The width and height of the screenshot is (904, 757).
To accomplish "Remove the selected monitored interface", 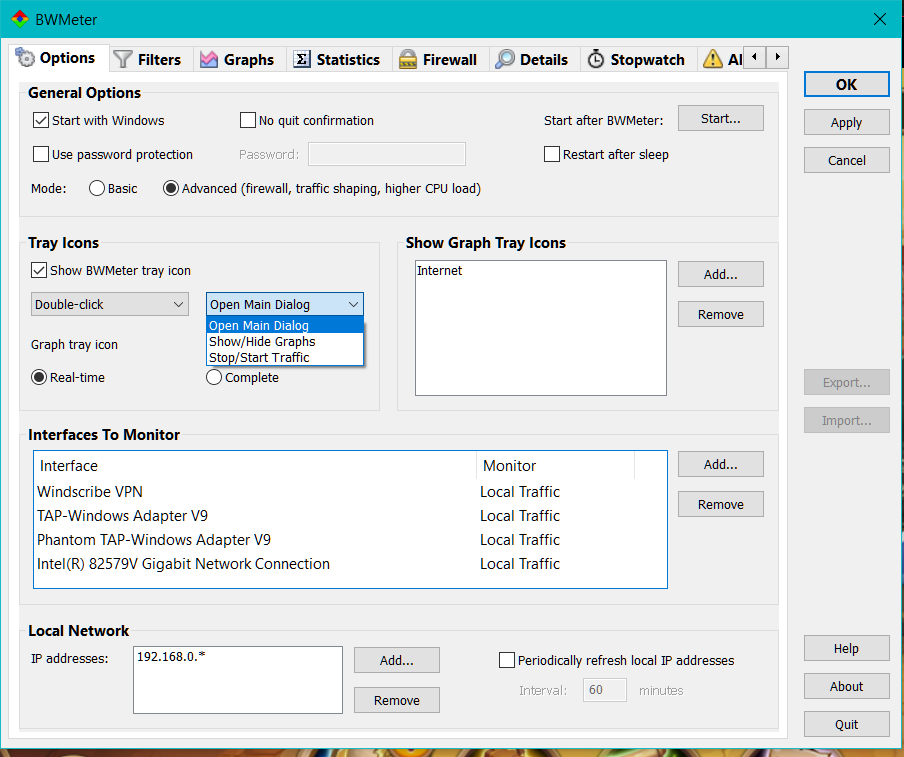I will click(x=721, y=504).
